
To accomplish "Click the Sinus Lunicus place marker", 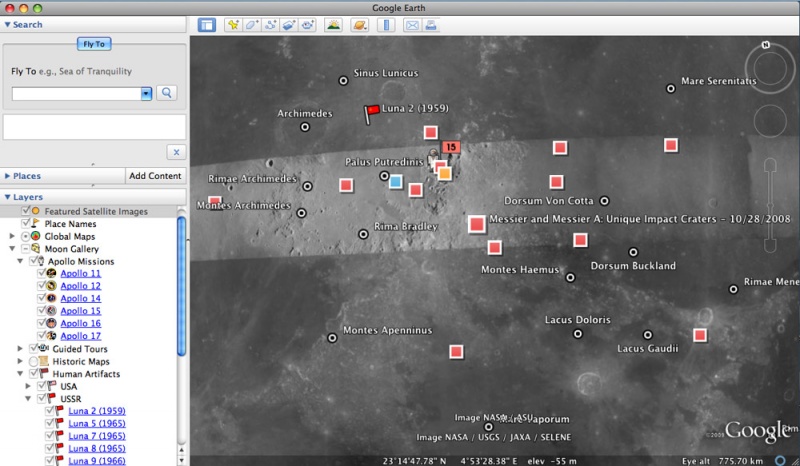I will click(343, 81).
